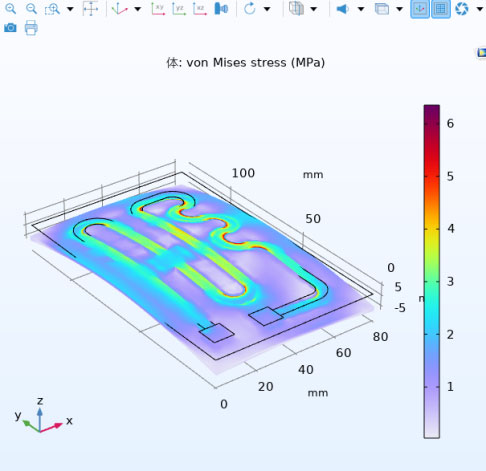This screenshot has height=471, width=486.
Task: Open the scene light dropdown arrow
Action: click(361, 9)
